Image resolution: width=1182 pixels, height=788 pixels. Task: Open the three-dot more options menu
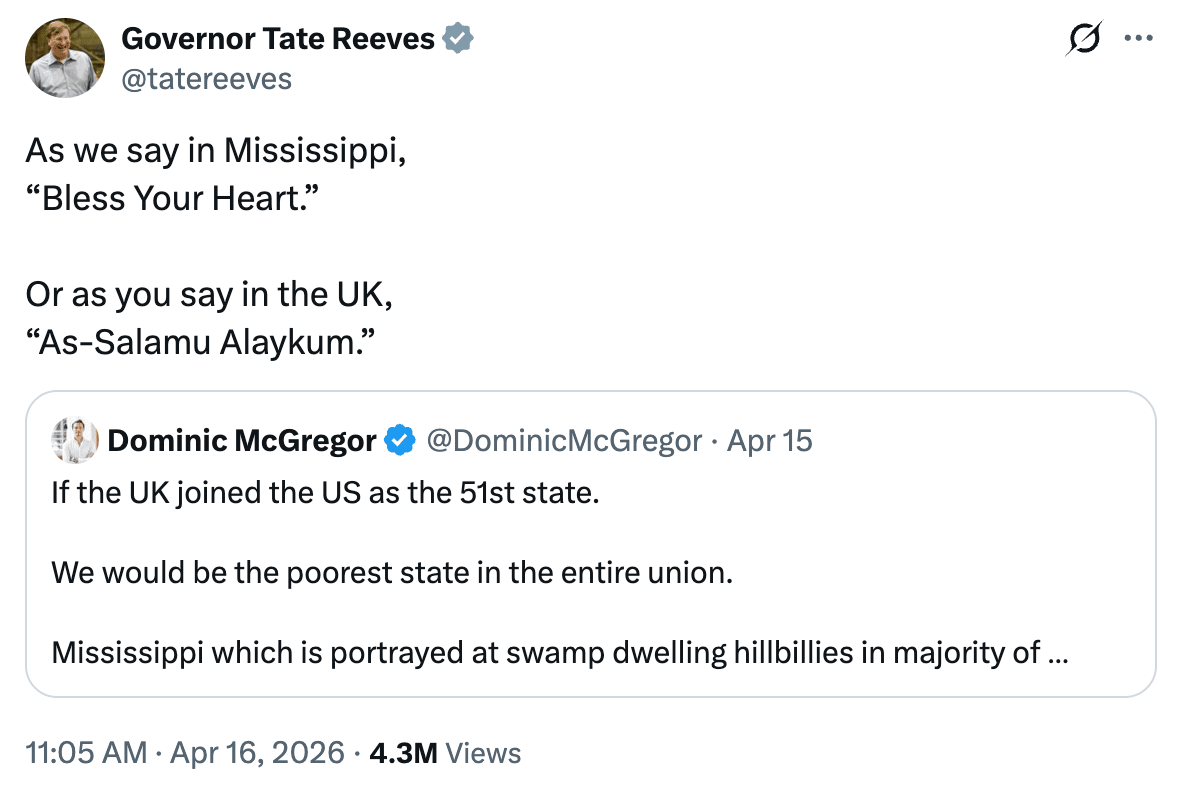click(1138, 40)
